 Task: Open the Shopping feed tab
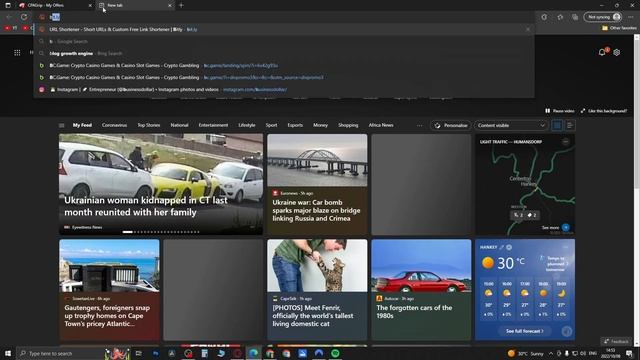(x=348, y=125)
